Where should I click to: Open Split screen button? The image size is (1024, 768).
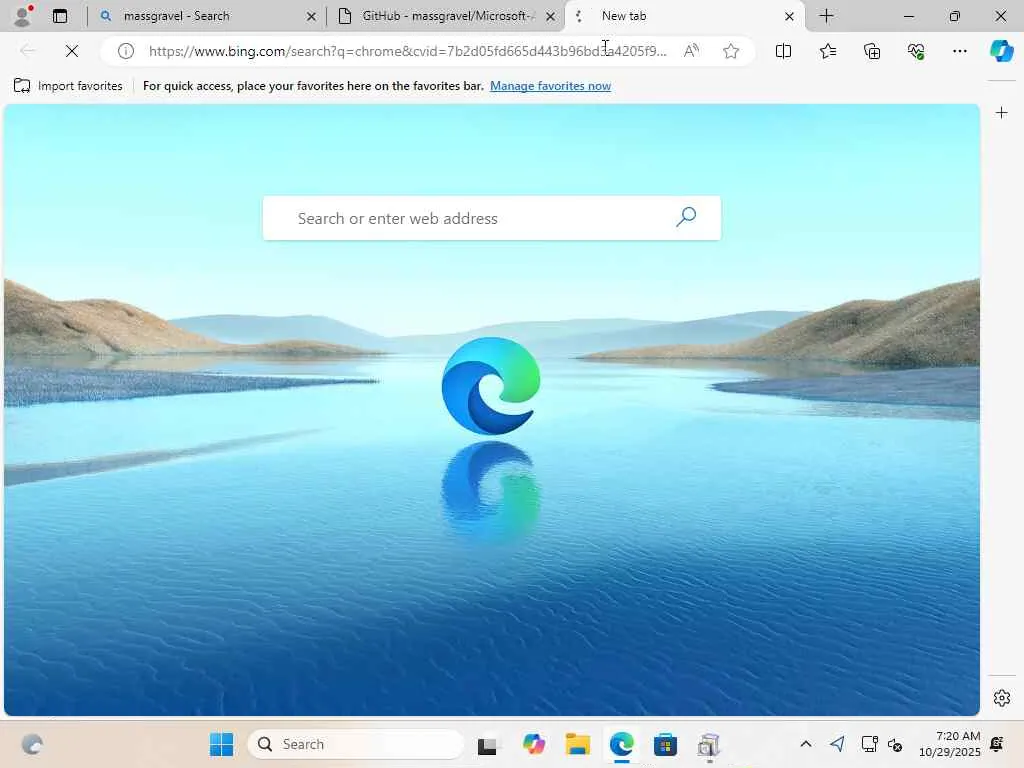pos(783,51)
